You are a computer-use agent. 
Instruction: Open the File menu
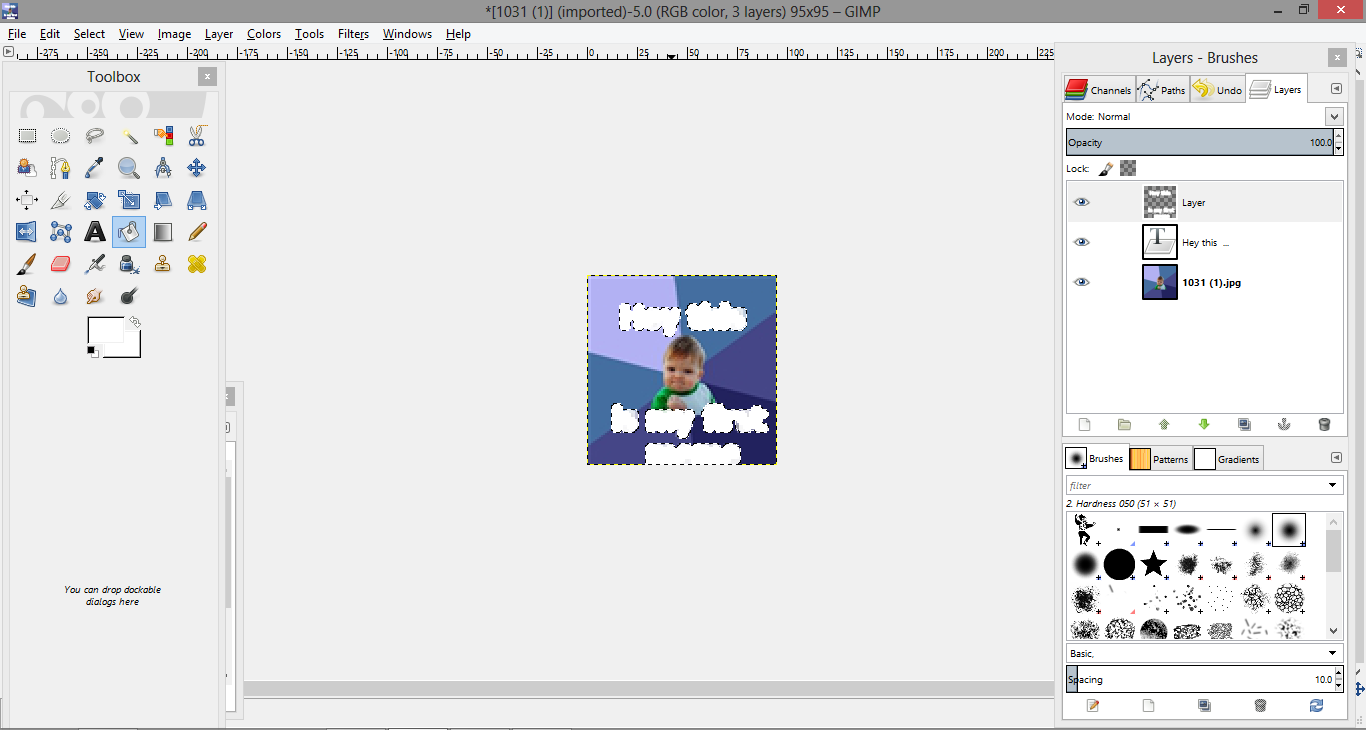[x=17, y=34]
